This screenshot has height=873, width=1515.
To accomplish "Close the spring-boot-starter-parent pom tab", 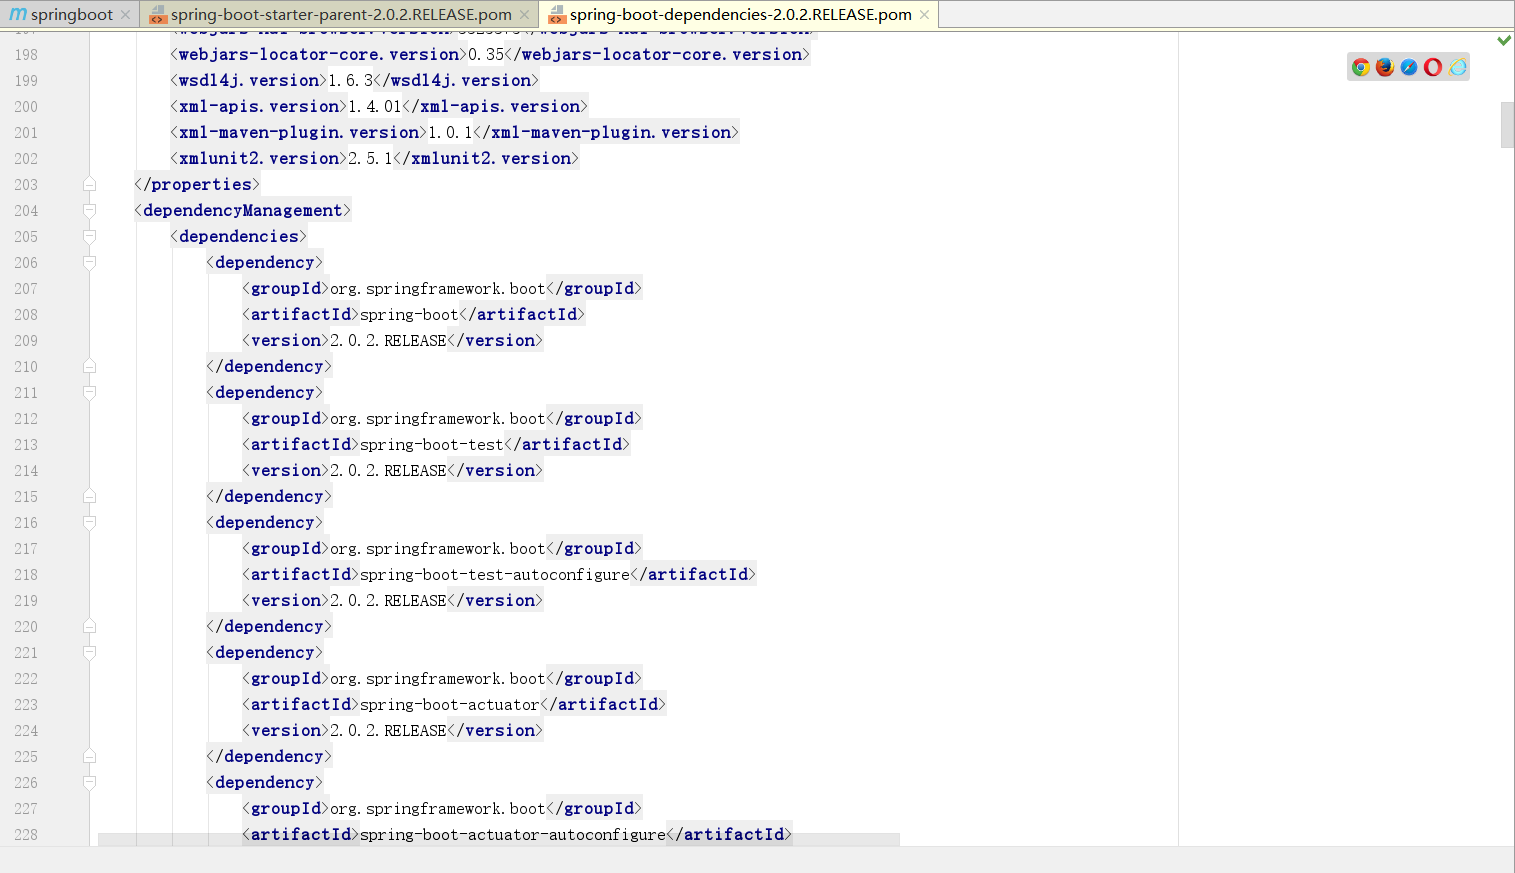I will pyautogui.click(x=524, y=15).
